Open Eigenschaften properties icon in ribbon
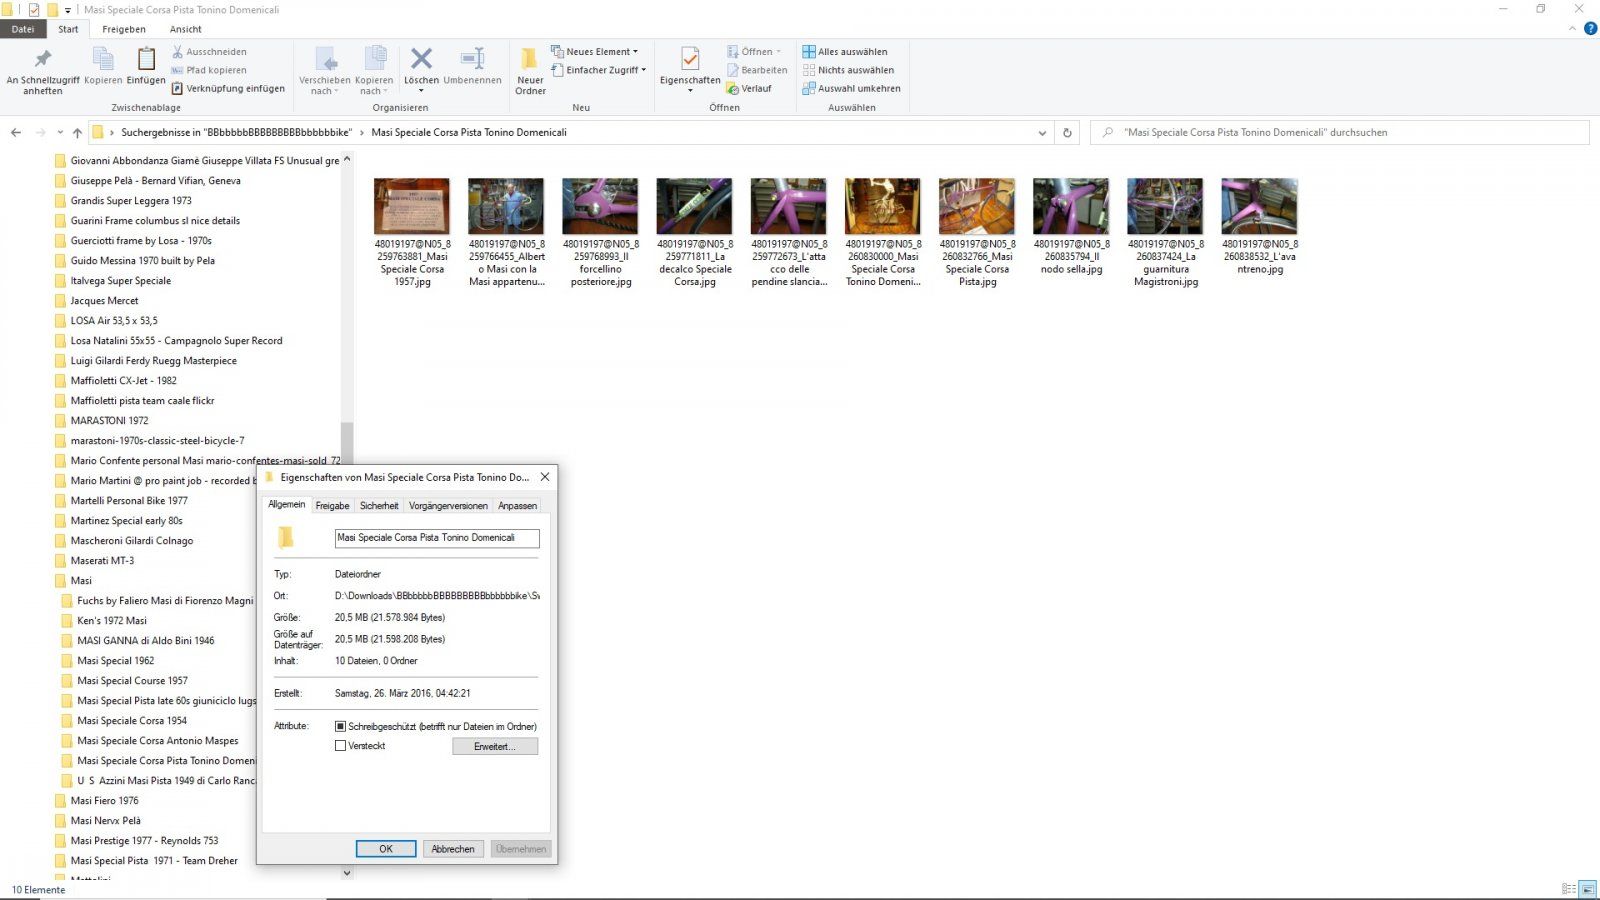 tap(689, 60)
